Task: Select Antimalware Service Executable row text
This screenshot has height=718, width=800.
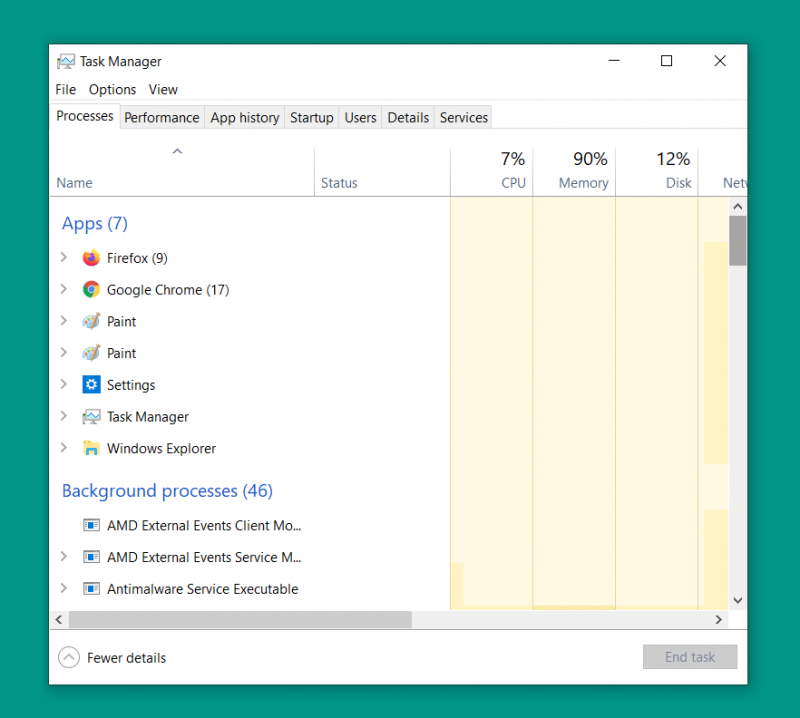Action: coord(203,589)
